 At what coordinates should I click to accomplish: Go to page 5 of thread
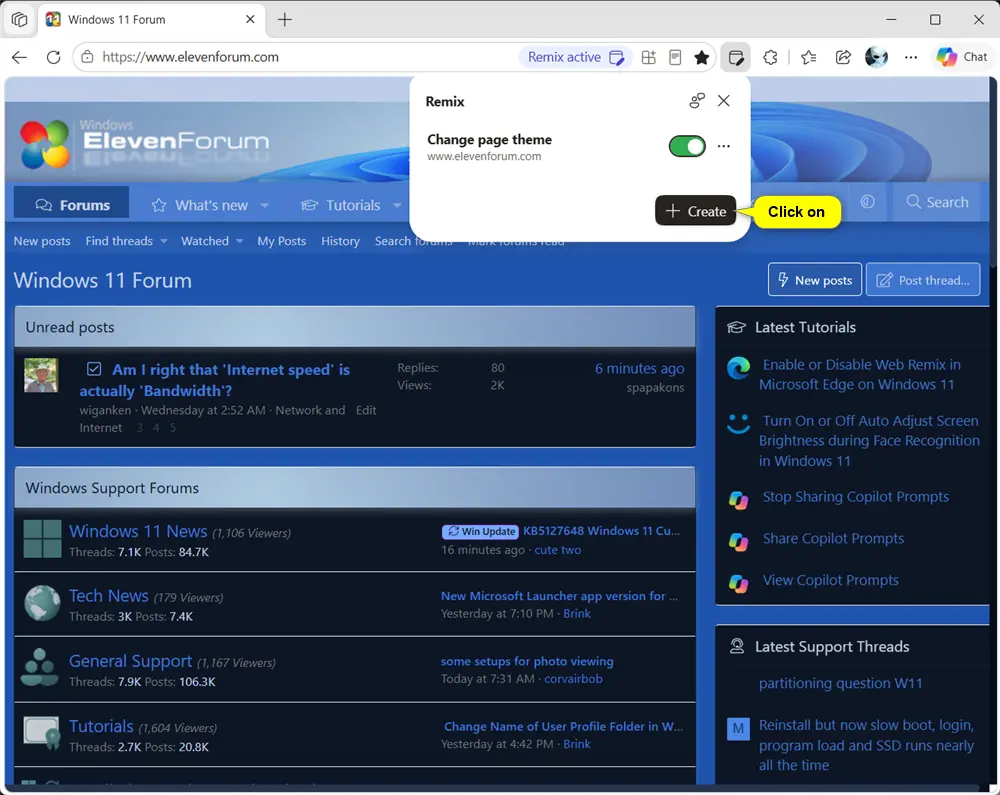(x=173, y=428)
